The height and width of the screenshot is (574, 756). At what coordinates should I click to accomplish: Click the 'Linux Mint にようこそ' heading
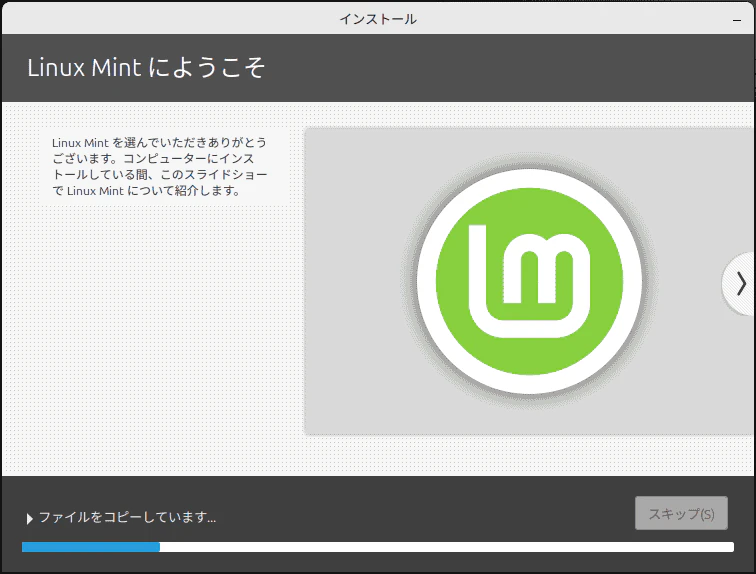coord(146,67)
